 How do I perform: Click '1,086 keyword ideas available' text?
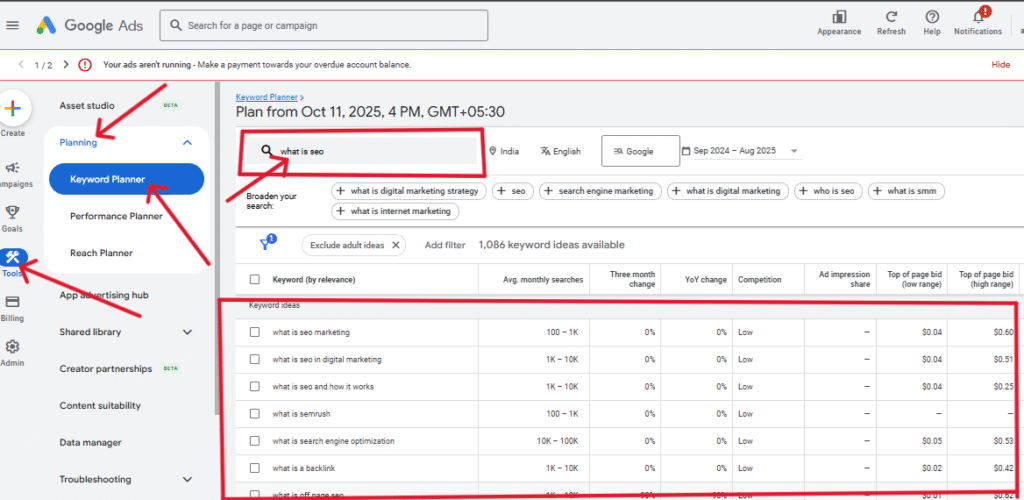click(551, 245)
